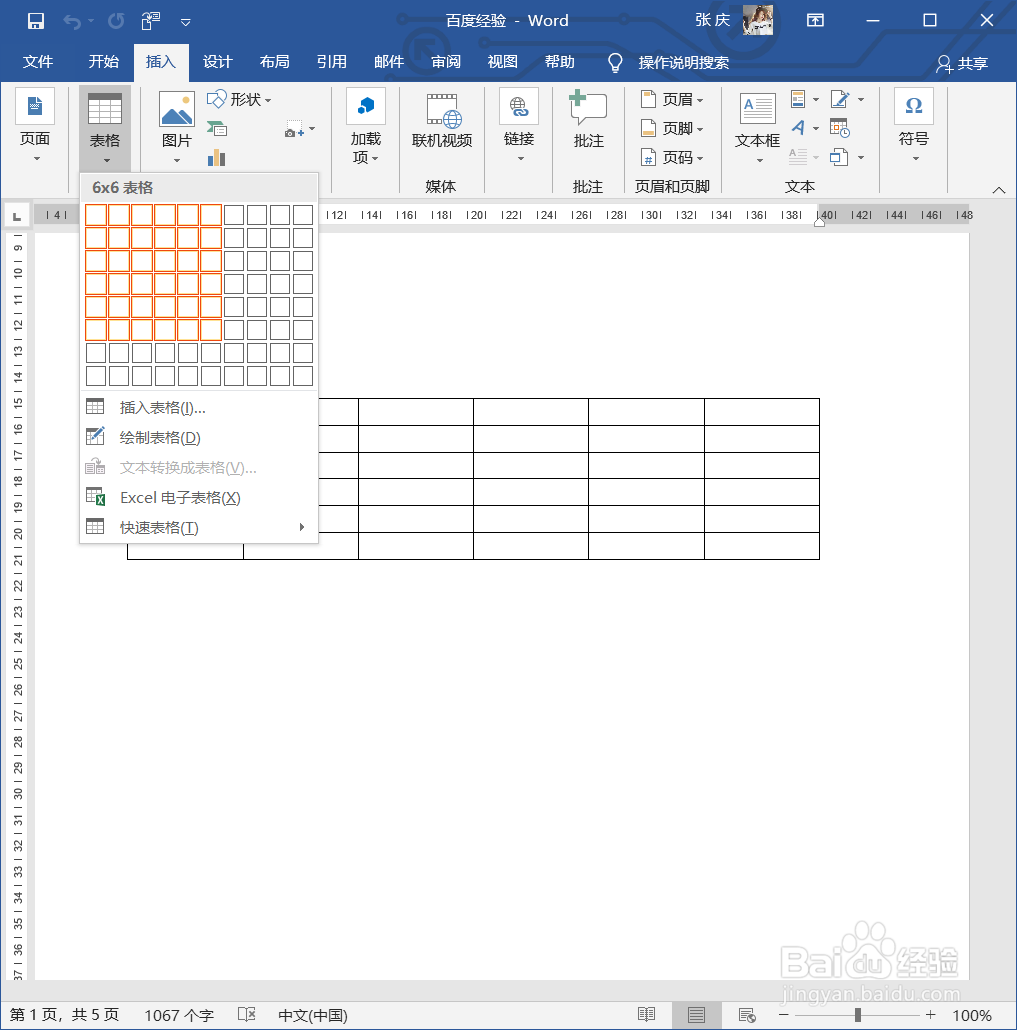Click the Redo icon in the quick access toolbar
Screen dimensions: 1017x1030
(116, 22)
